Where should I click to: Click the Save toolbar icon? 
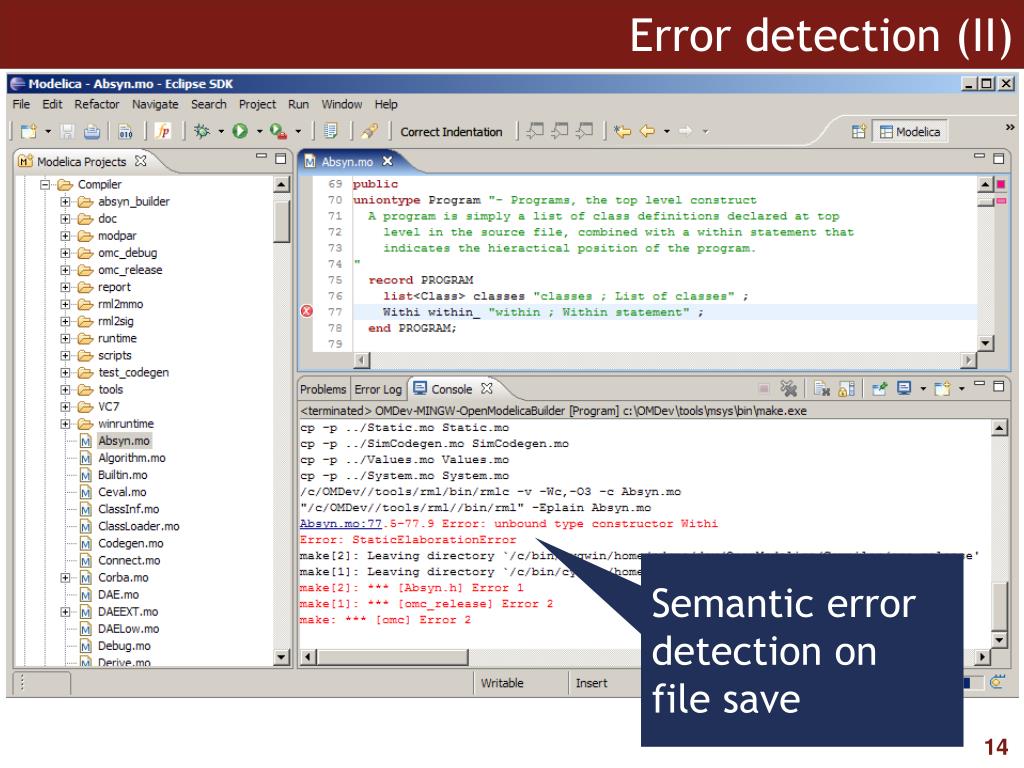pyautogui.click(x=67, y=132)
